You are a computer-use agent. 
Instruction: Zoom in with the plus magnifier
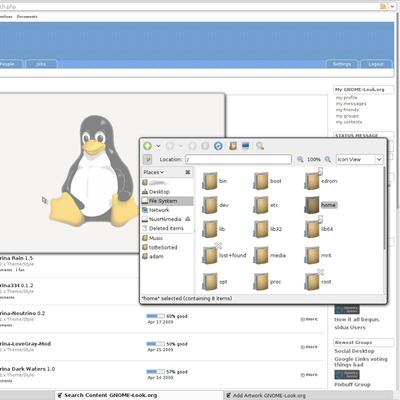click(x=328, y=159)
